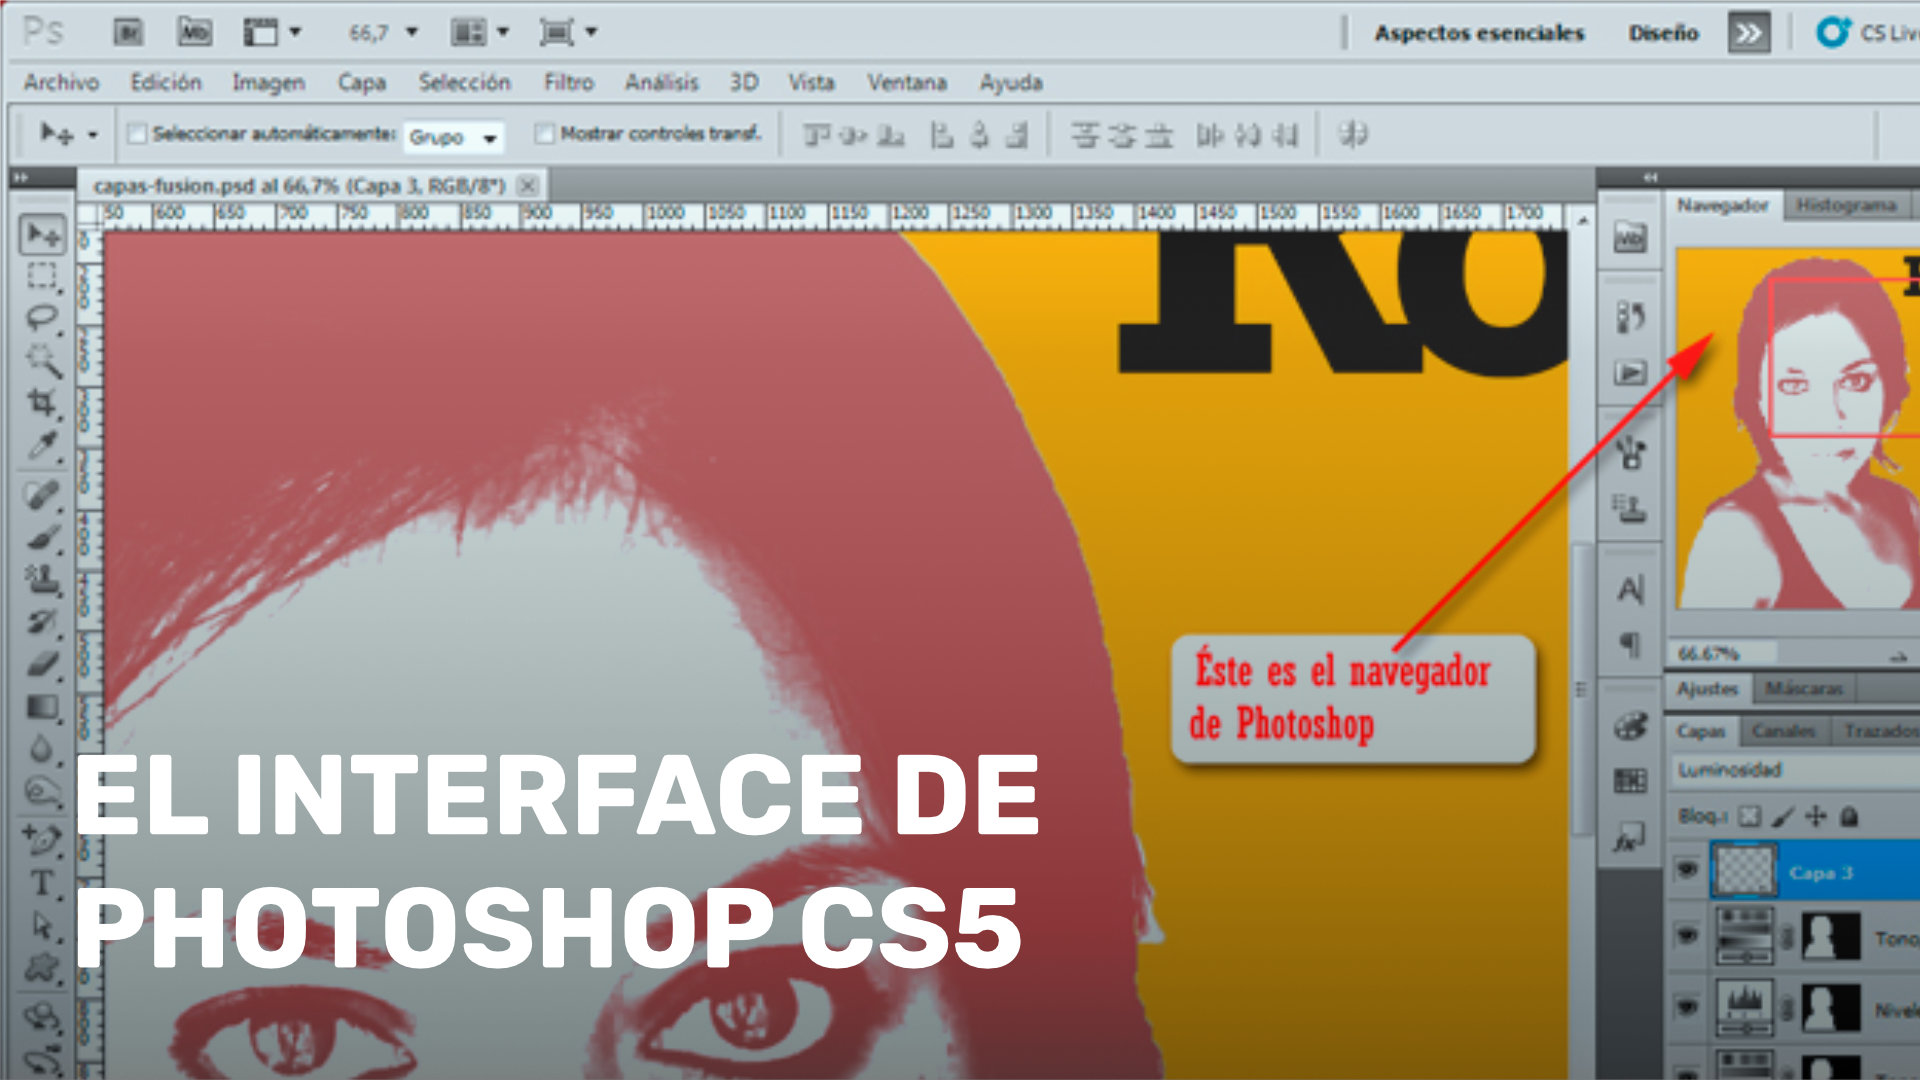Select the Blur tool
1920x1080 pixels.
point(42,749)
